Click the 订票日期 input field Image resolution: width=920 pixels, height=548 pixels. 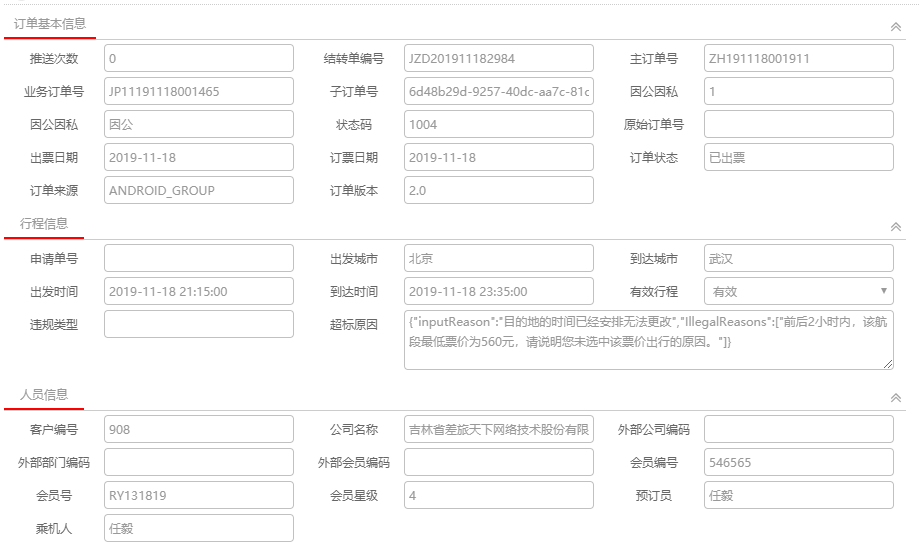[499, 157]
